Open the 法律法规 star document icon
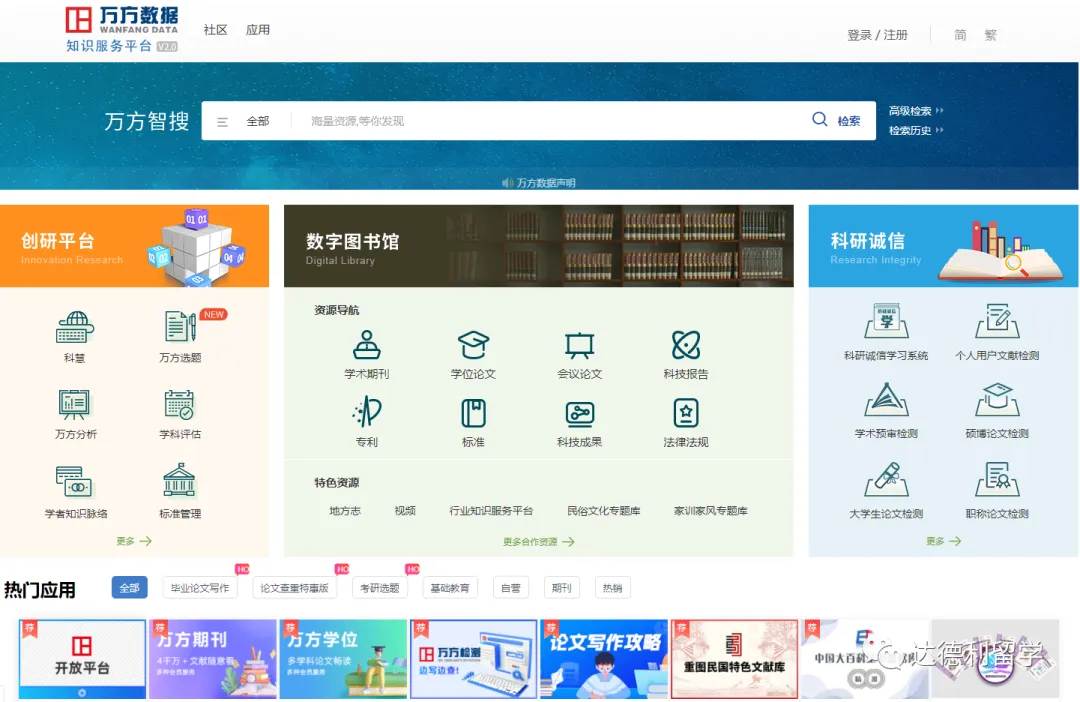This screenshot has width=1080, height=702. (686, 413)
